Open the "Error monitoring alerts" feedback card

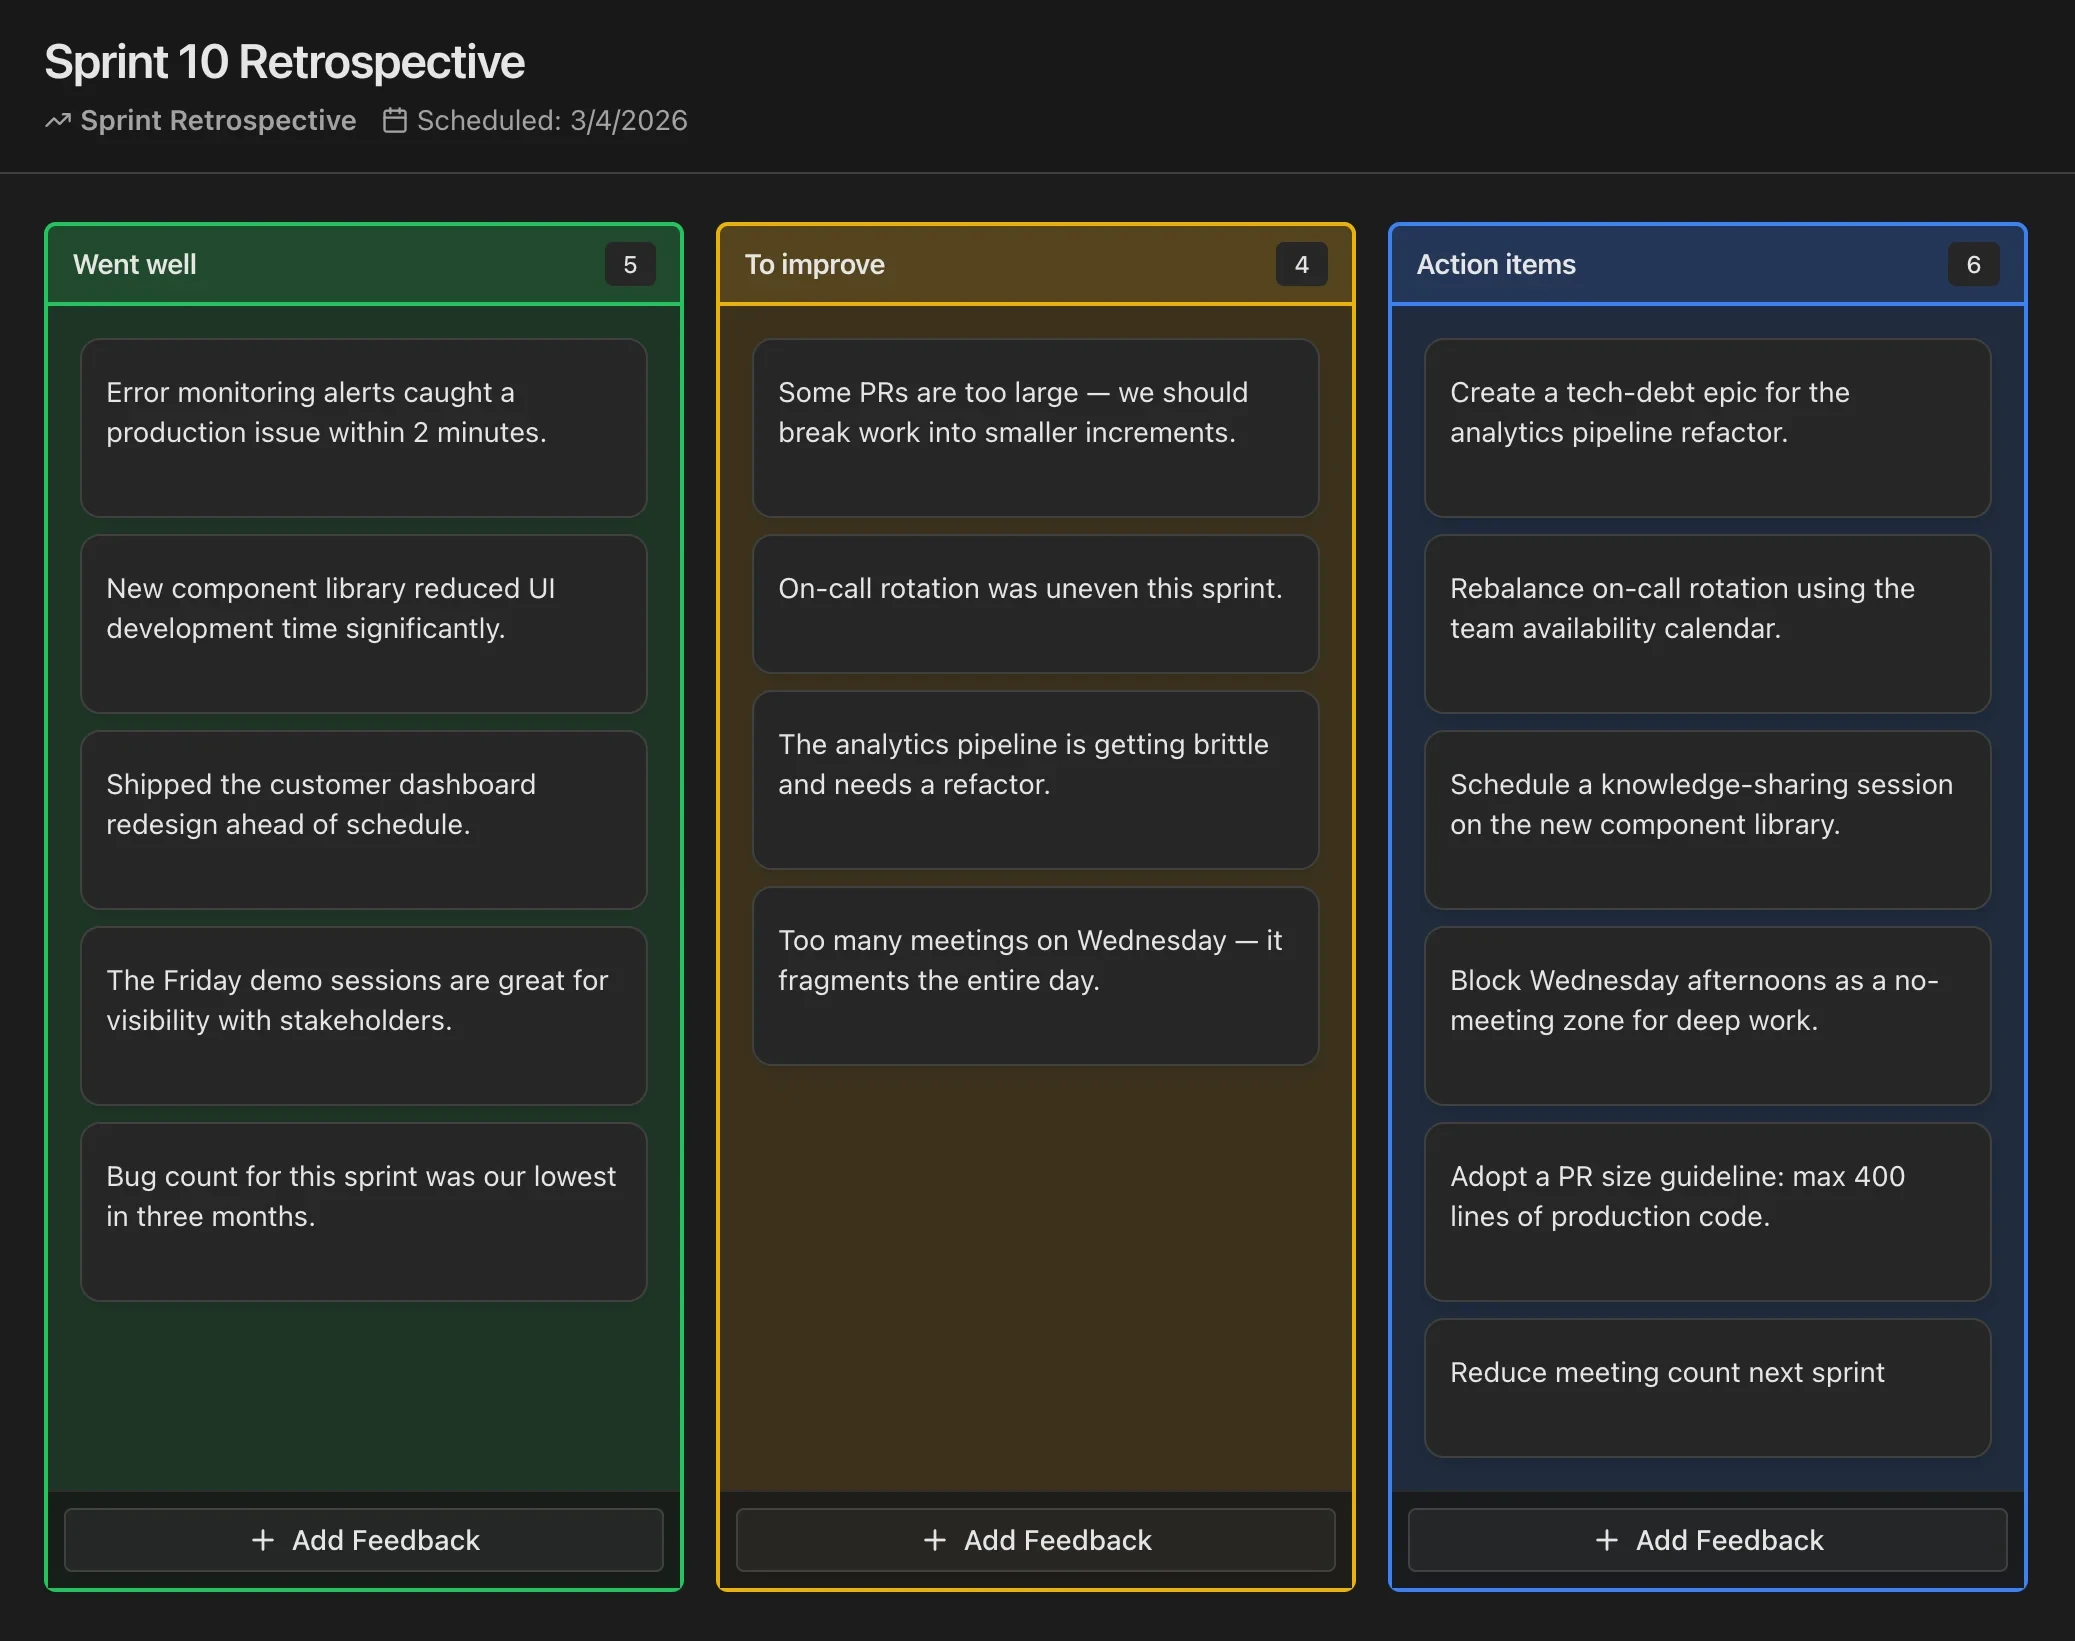click(x=363, y=428)
